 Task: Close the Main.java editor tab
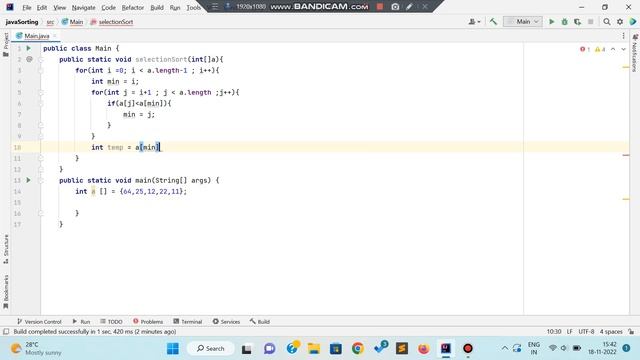point(54,36)
